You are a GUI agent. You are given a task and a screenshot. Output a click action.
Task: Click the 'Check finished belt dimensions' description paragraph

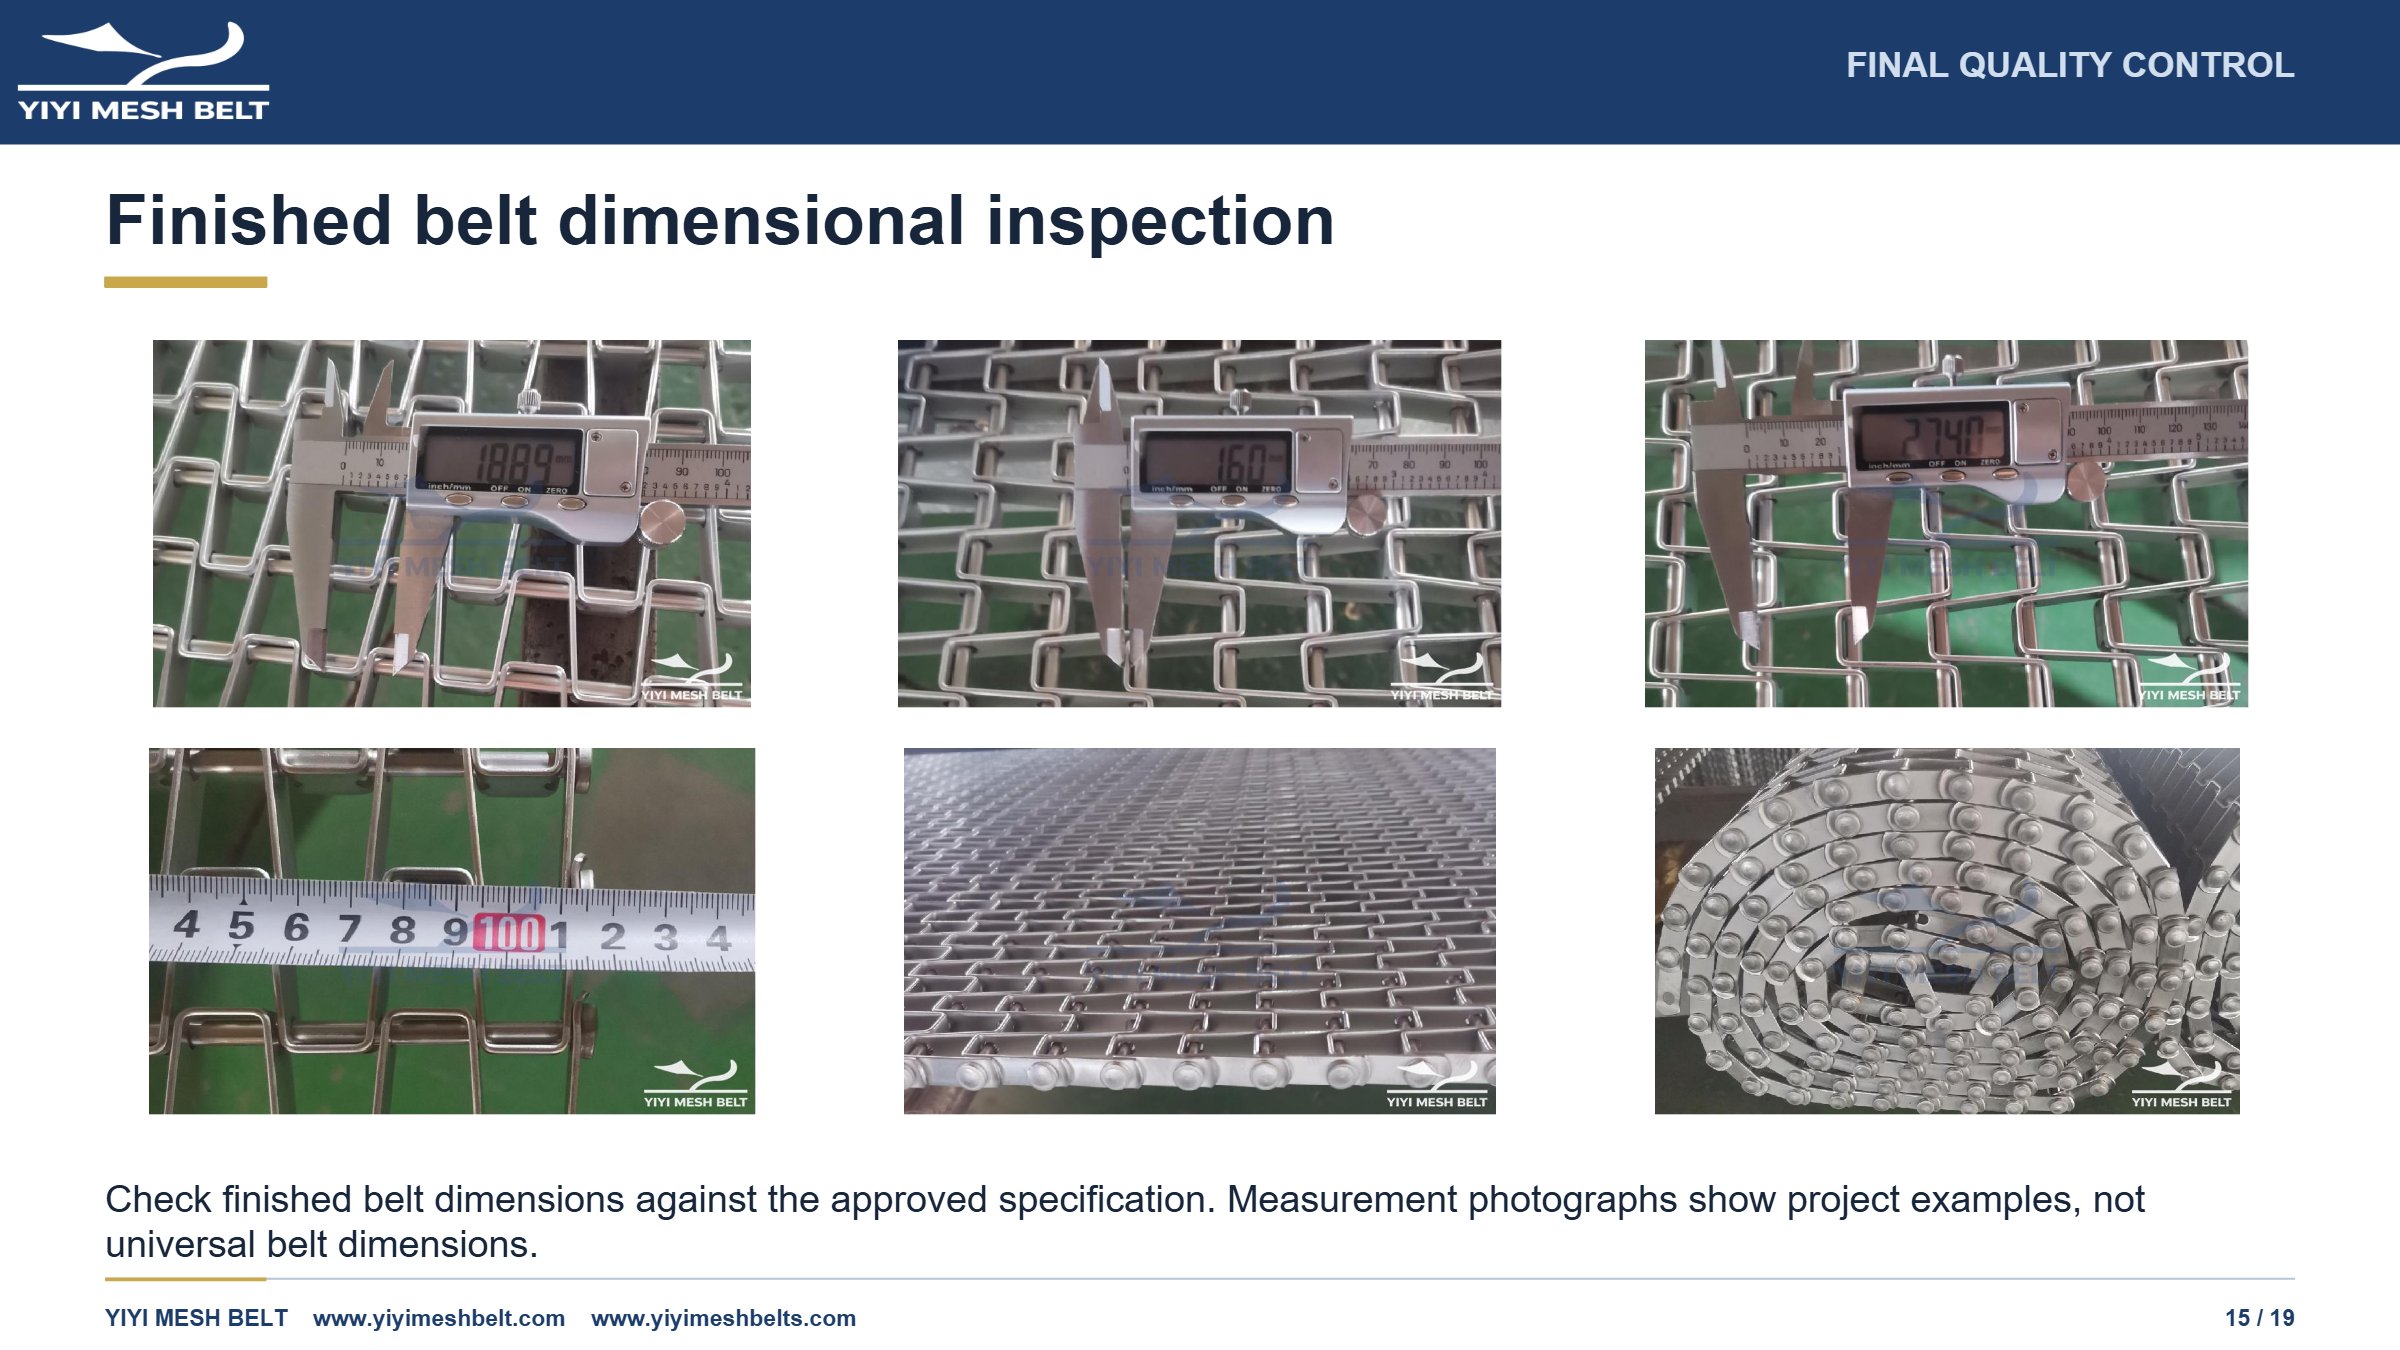(x=1125, y=1221)
